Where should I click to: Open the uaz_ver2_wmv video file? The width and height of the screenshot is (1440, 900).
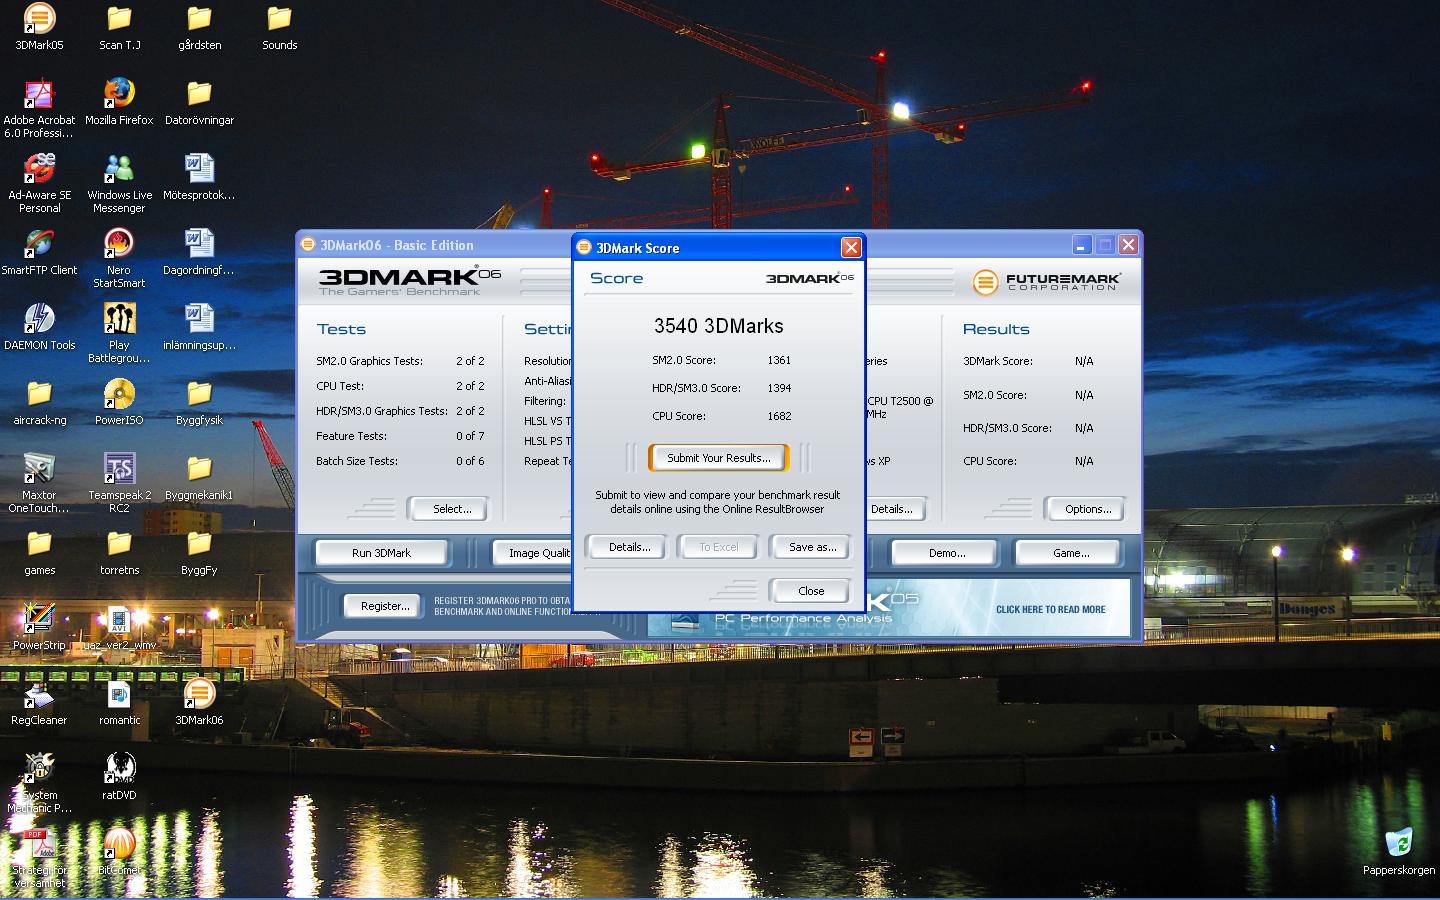(119, 627)
